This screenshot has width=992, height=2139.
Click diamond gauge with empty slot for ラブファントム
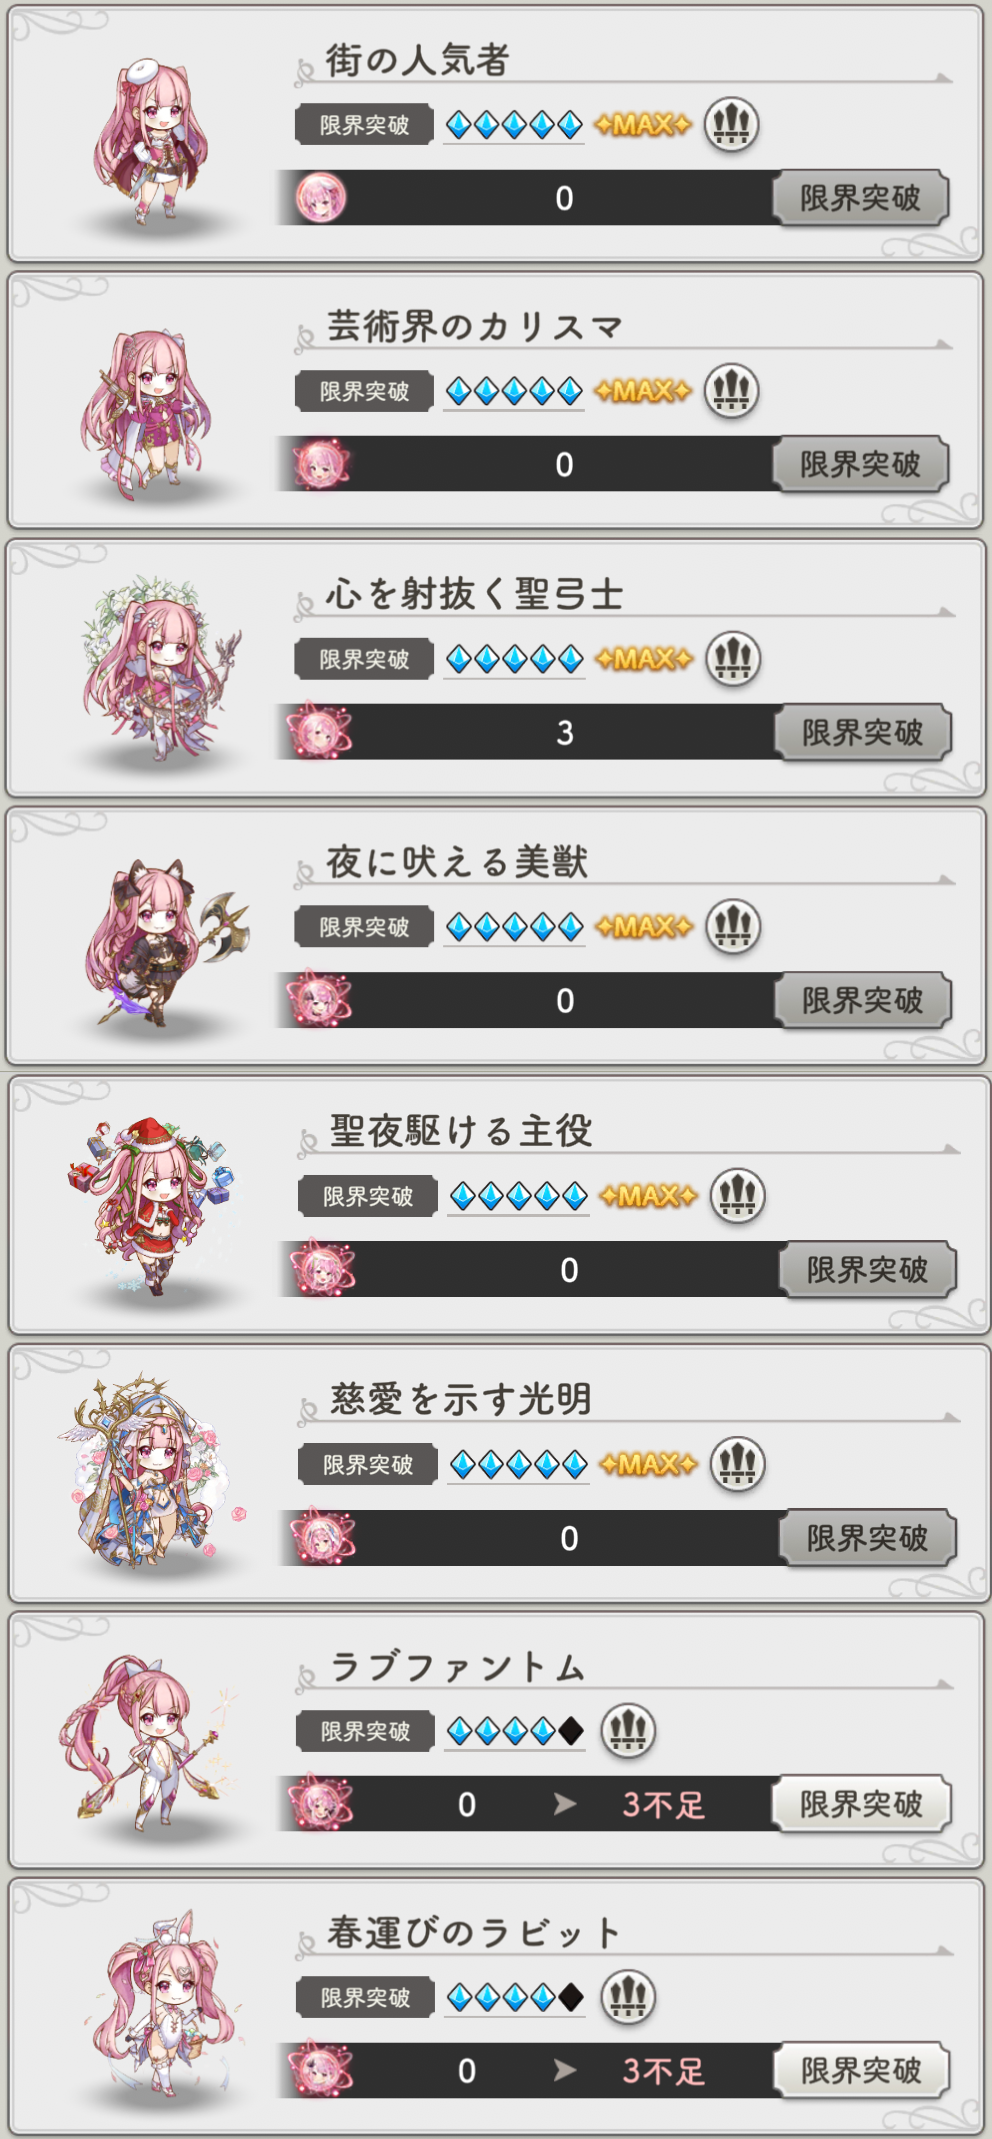pyautogui.click(x=515, y=1731)
